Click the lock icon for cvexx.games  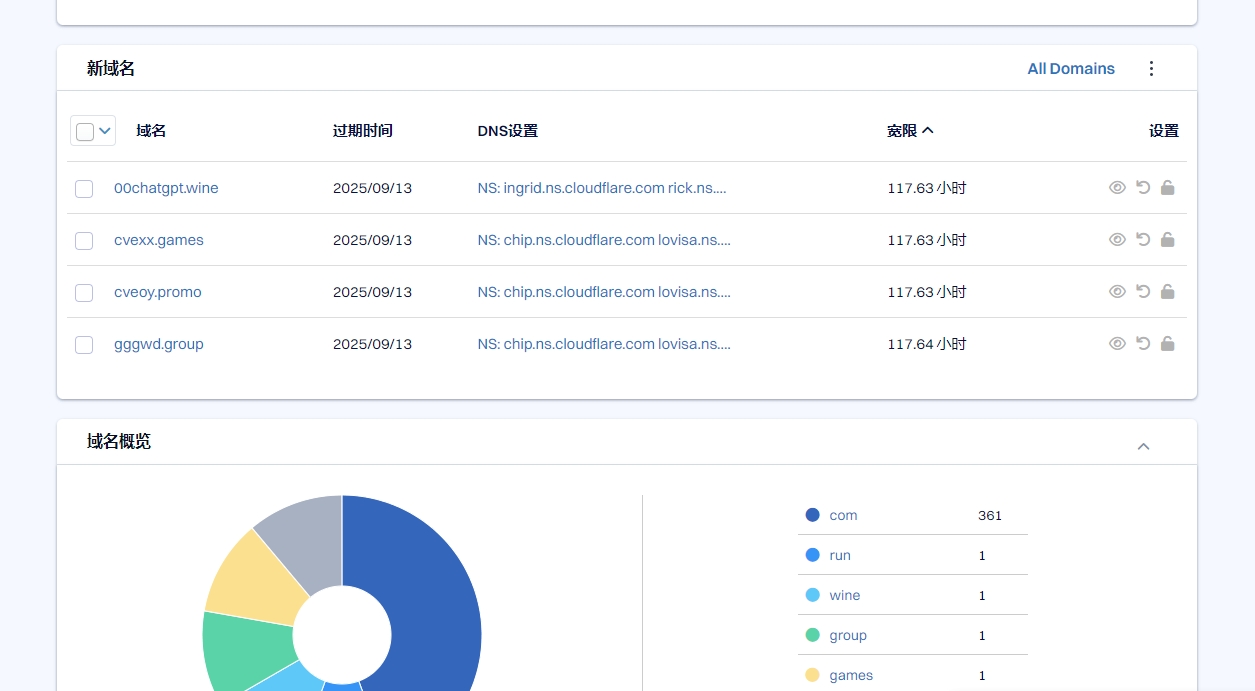pos(1167,239)
